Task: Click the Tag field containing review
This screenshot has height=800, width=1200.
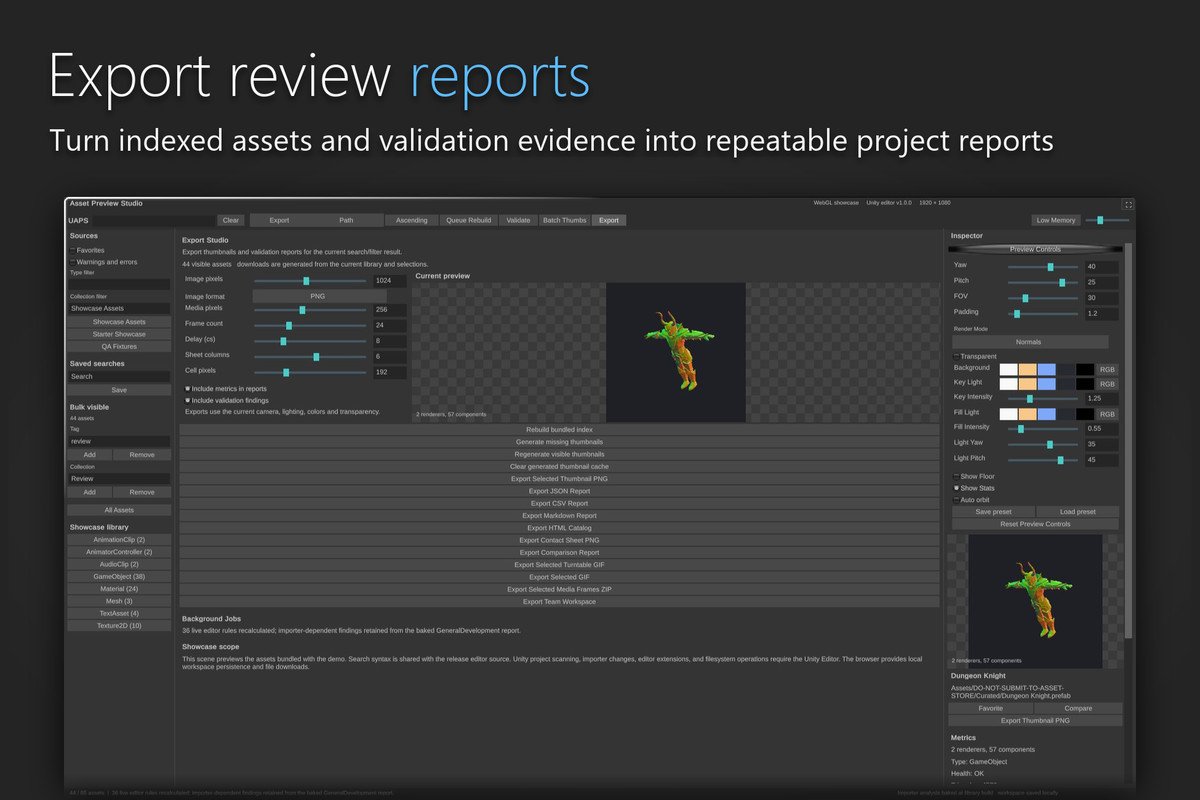Action: point(119,441)
